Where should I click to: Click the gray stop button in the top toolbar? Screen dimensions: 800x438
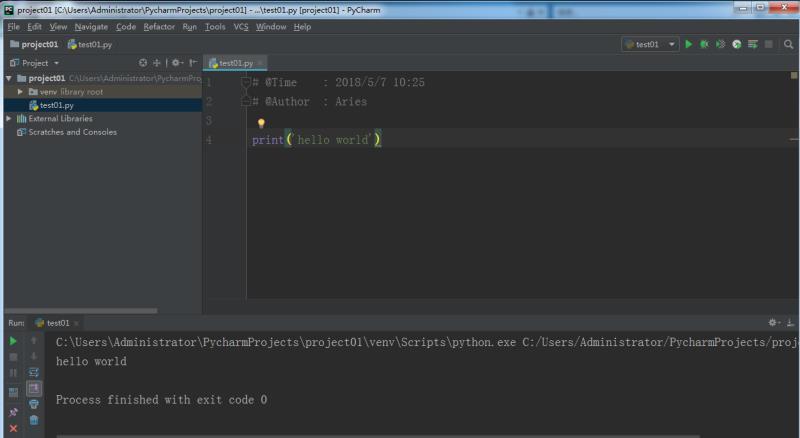tap(768, 44)
